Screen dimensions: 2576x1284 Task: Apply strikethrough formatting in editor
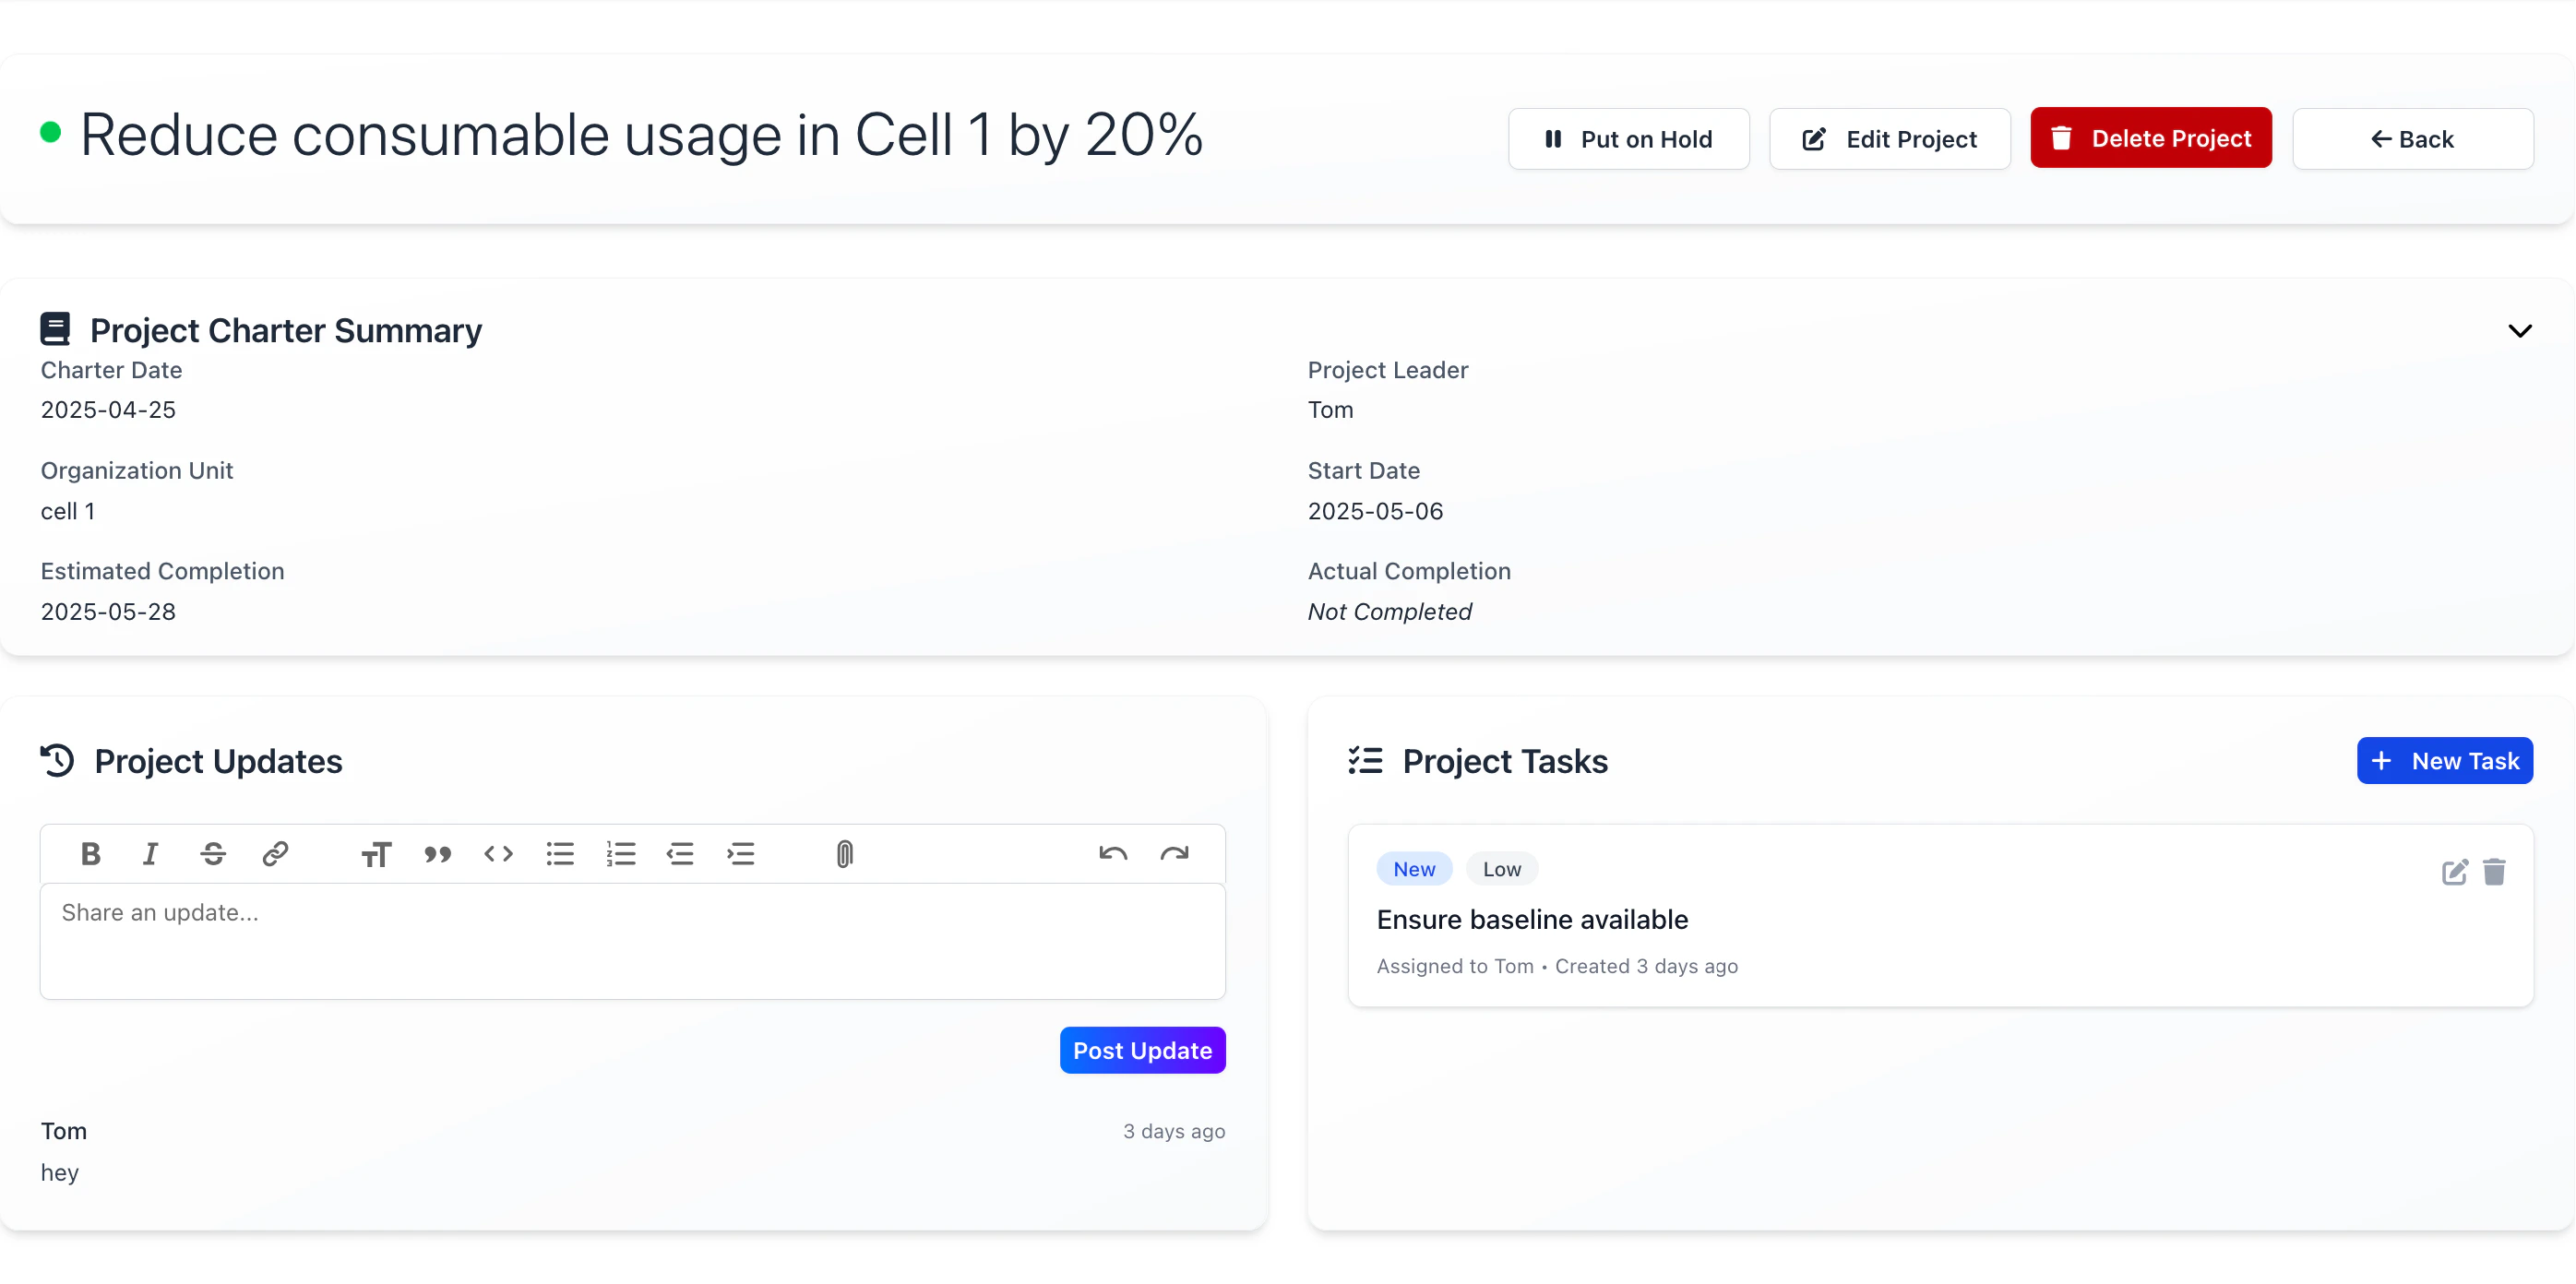pyautogui.click(x=213, y=854)
